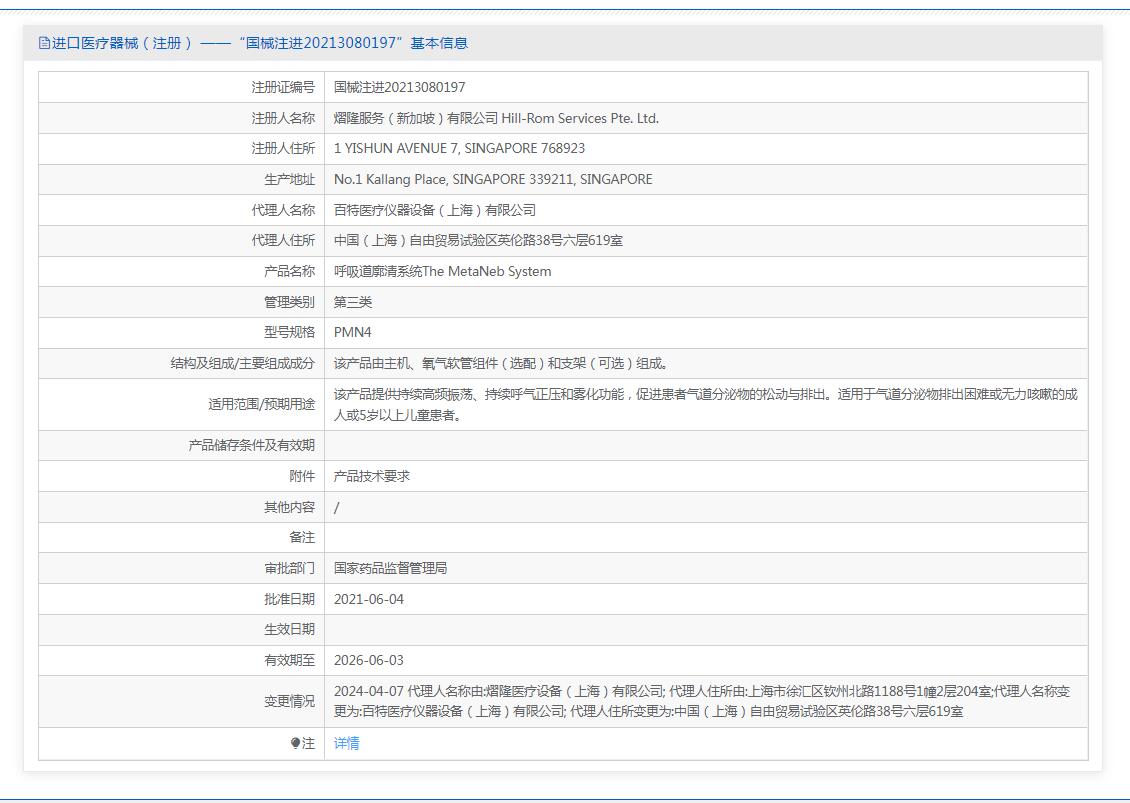Select approval date 2021-06-04
Viewport: 1130px width, 803px height.
[x=369, y=599]
